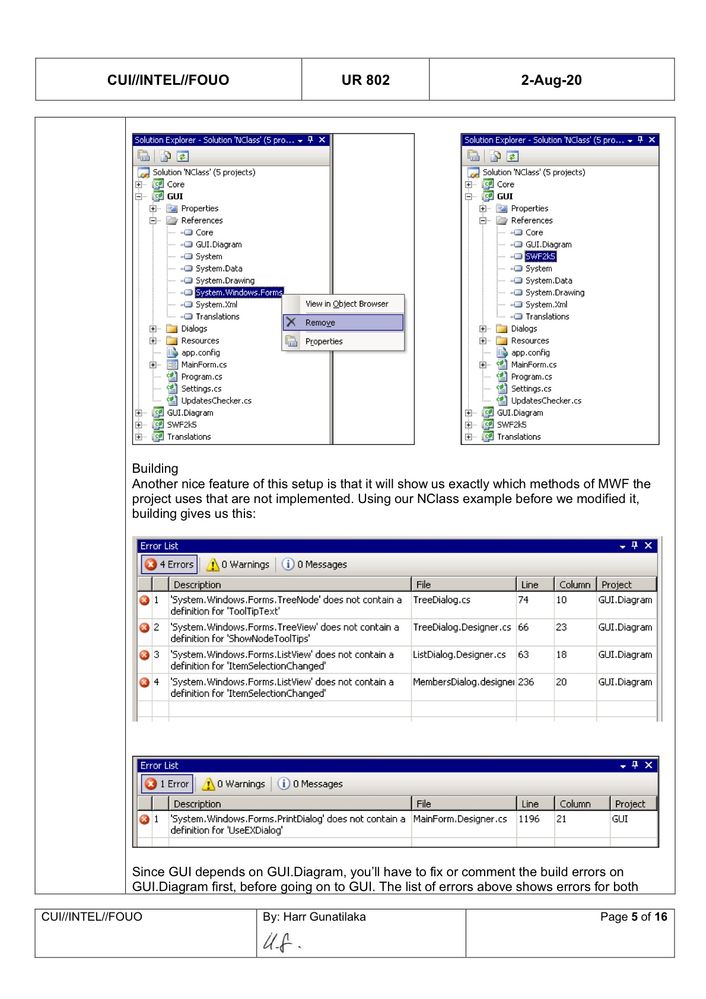Toggle 0 Messages filter in lower Error List

(x=310, y=784)
